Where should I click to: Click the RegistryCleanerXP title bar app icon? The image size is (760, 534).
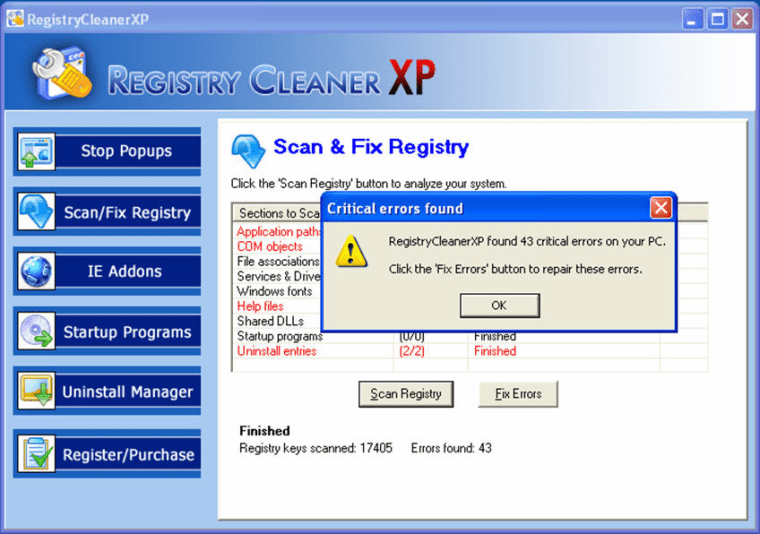tap(15, 18)
